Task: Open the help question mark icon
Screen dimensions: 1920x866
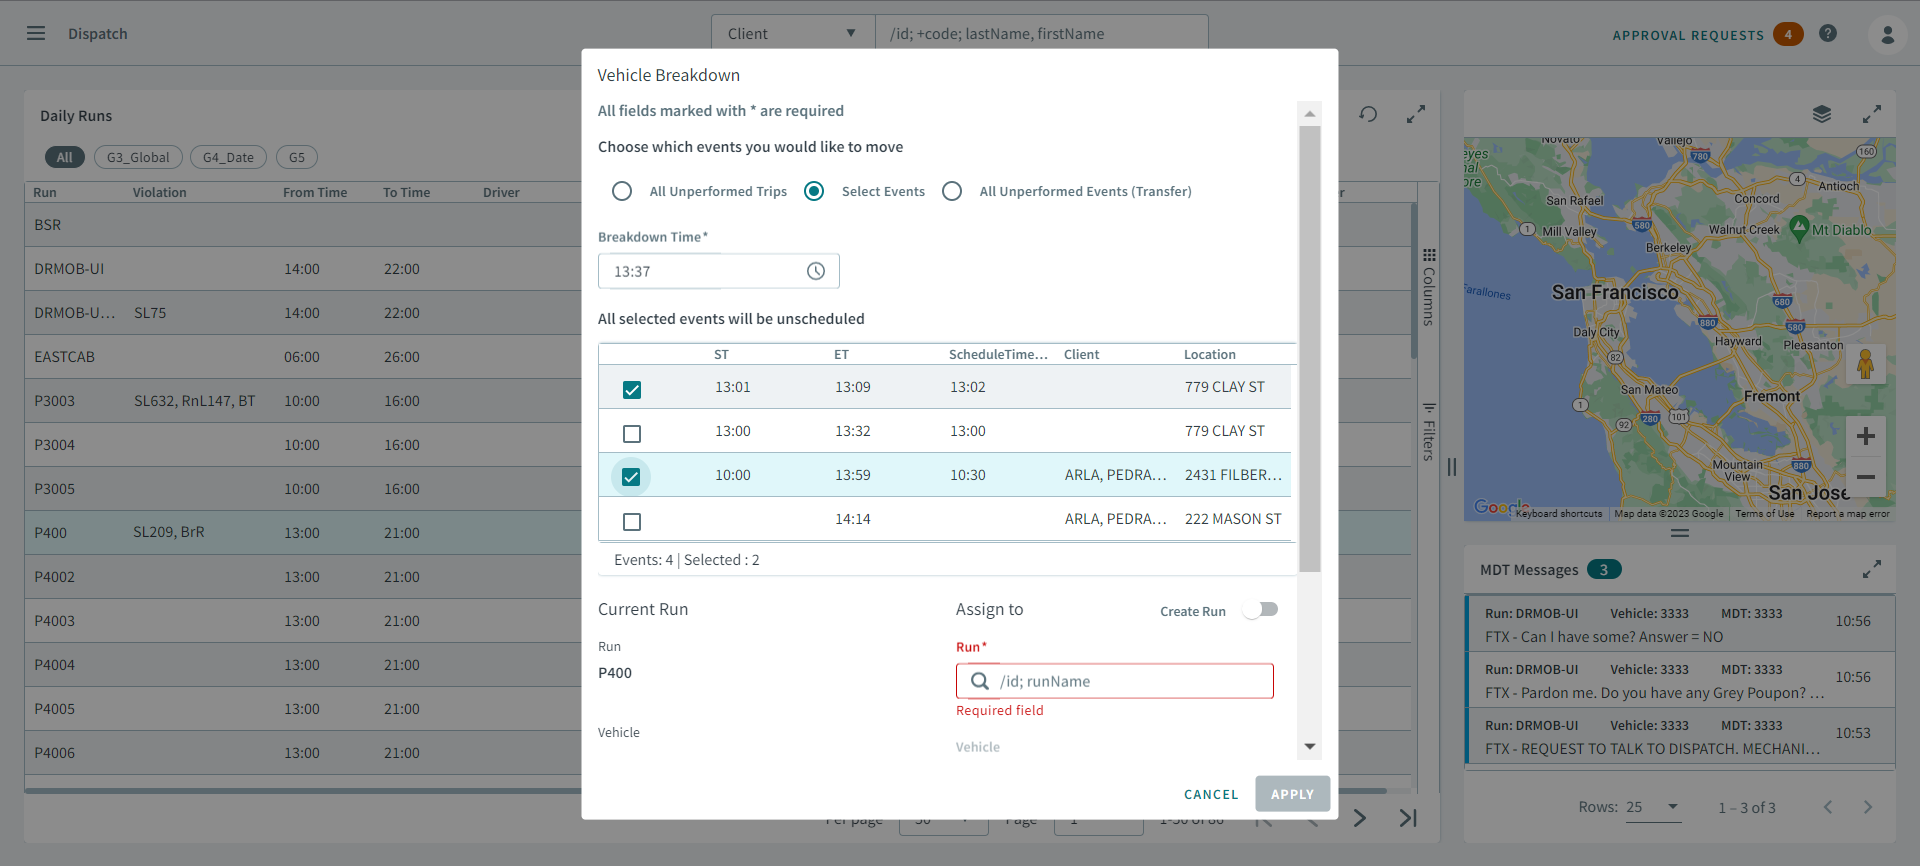Action: pyautogui.click(x=1828, y=33)
